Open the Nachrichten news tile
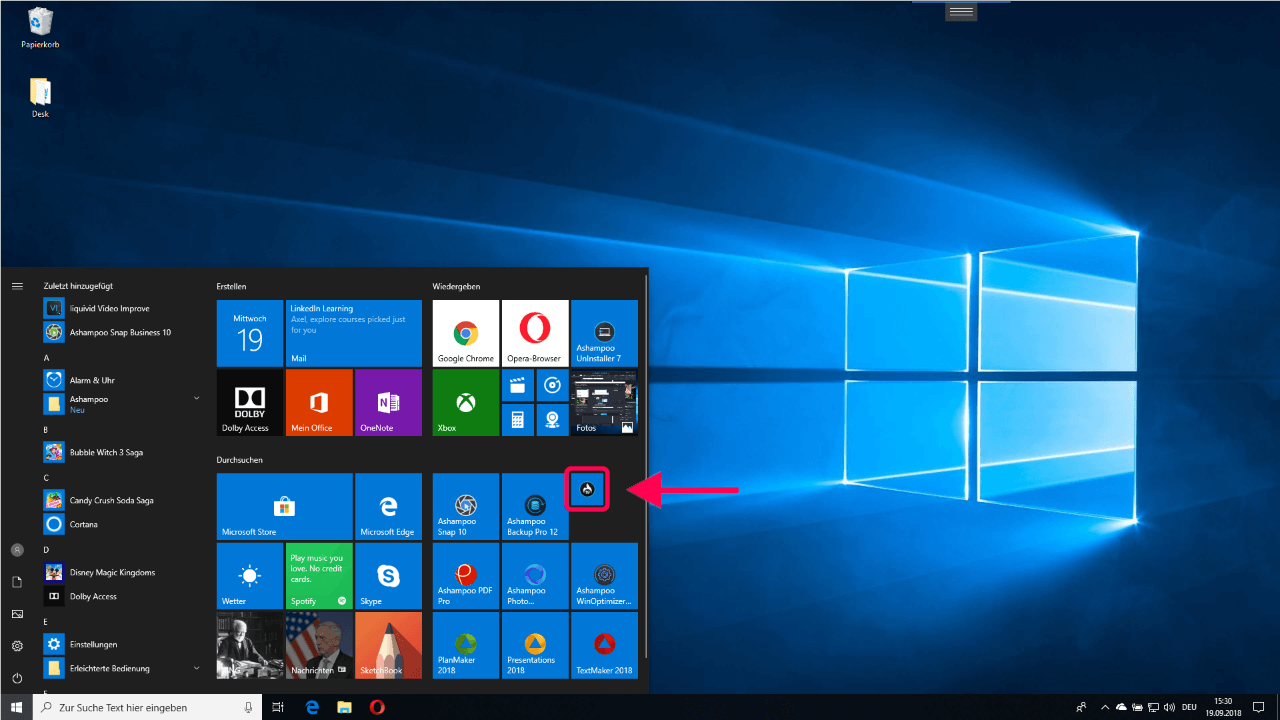Viewport: 1280px width, 720px height. (x=319, y=646)
